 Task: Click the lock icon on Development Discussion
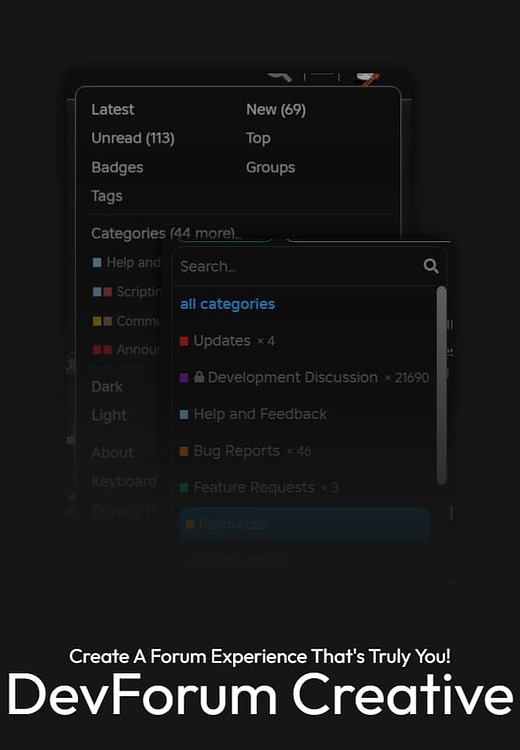pyautogui.click(x=199, y=377)
